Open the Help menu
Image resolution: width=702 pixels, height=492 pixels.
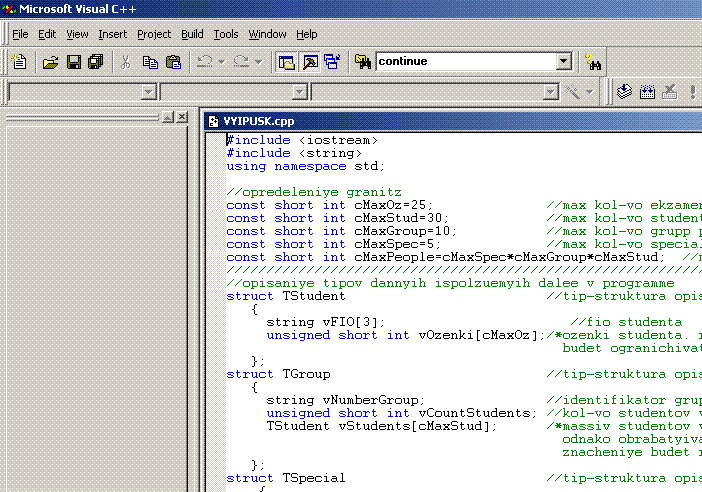[307, 34]
